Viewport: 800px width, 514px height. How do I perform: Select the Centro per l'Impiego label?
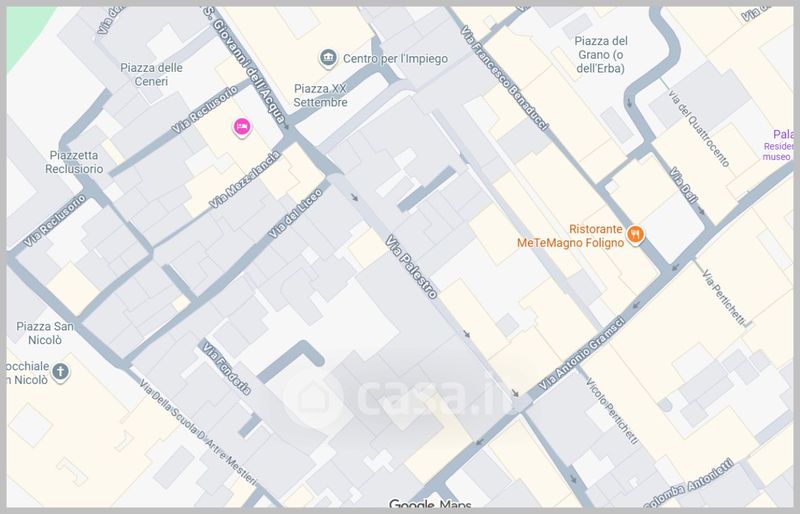pyautogui.click(x=395, y=59)
